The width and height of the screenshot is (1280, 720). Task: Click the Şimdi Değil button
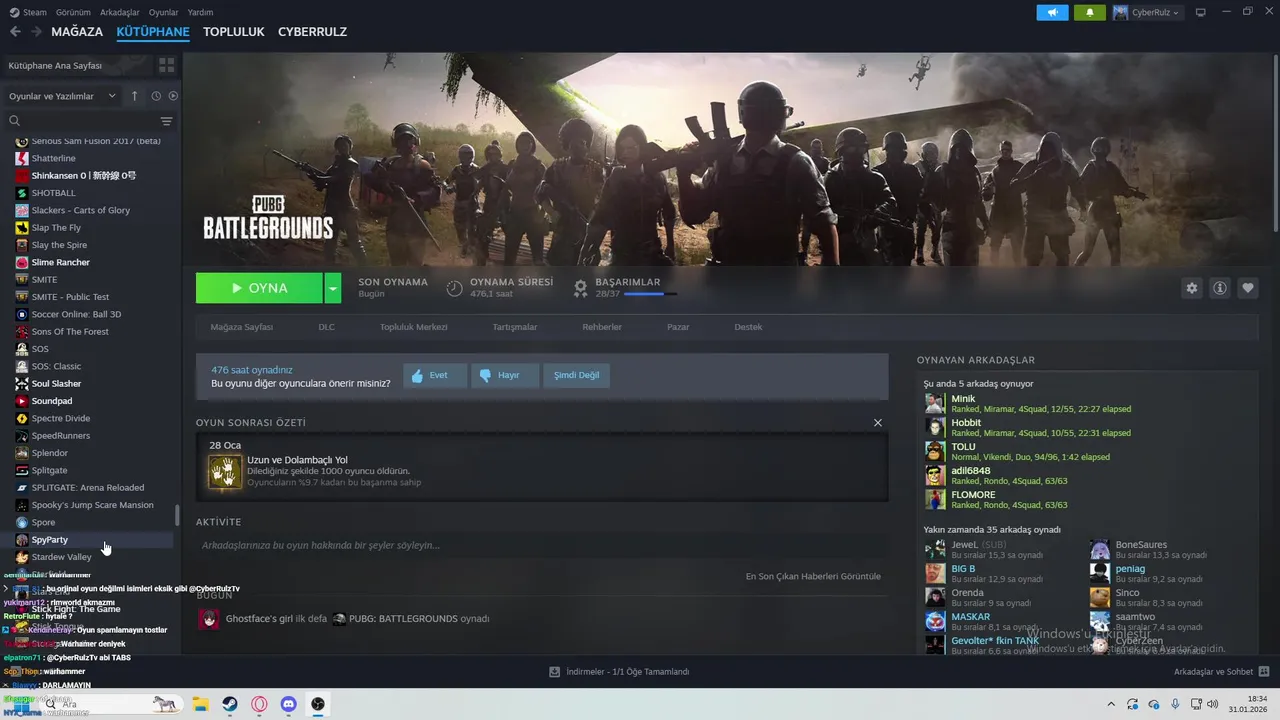click(x=576, y=375)
